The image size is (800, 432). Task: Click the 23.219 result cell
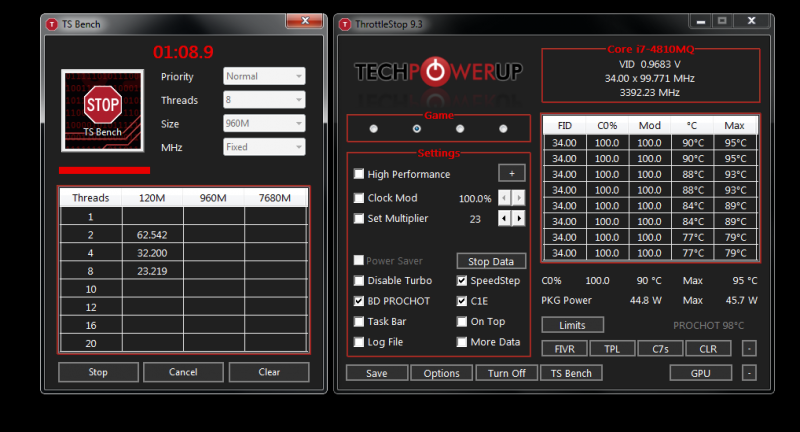152,271
